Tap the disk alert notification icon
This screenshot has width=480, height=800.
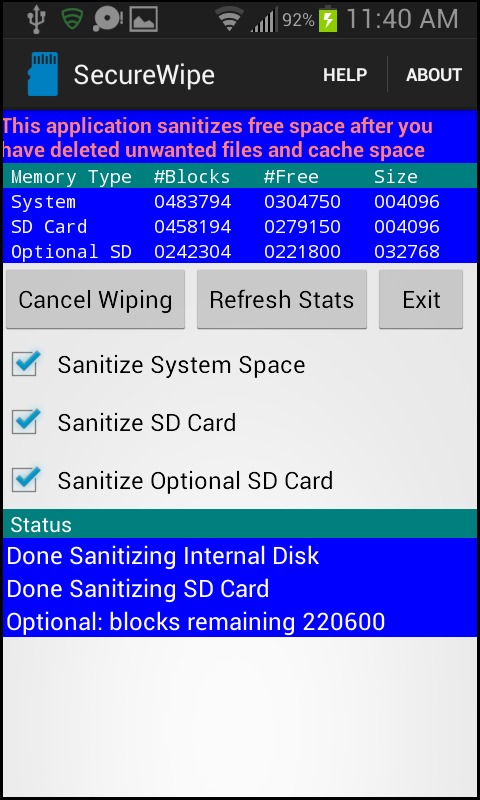(x=108, y=19)
